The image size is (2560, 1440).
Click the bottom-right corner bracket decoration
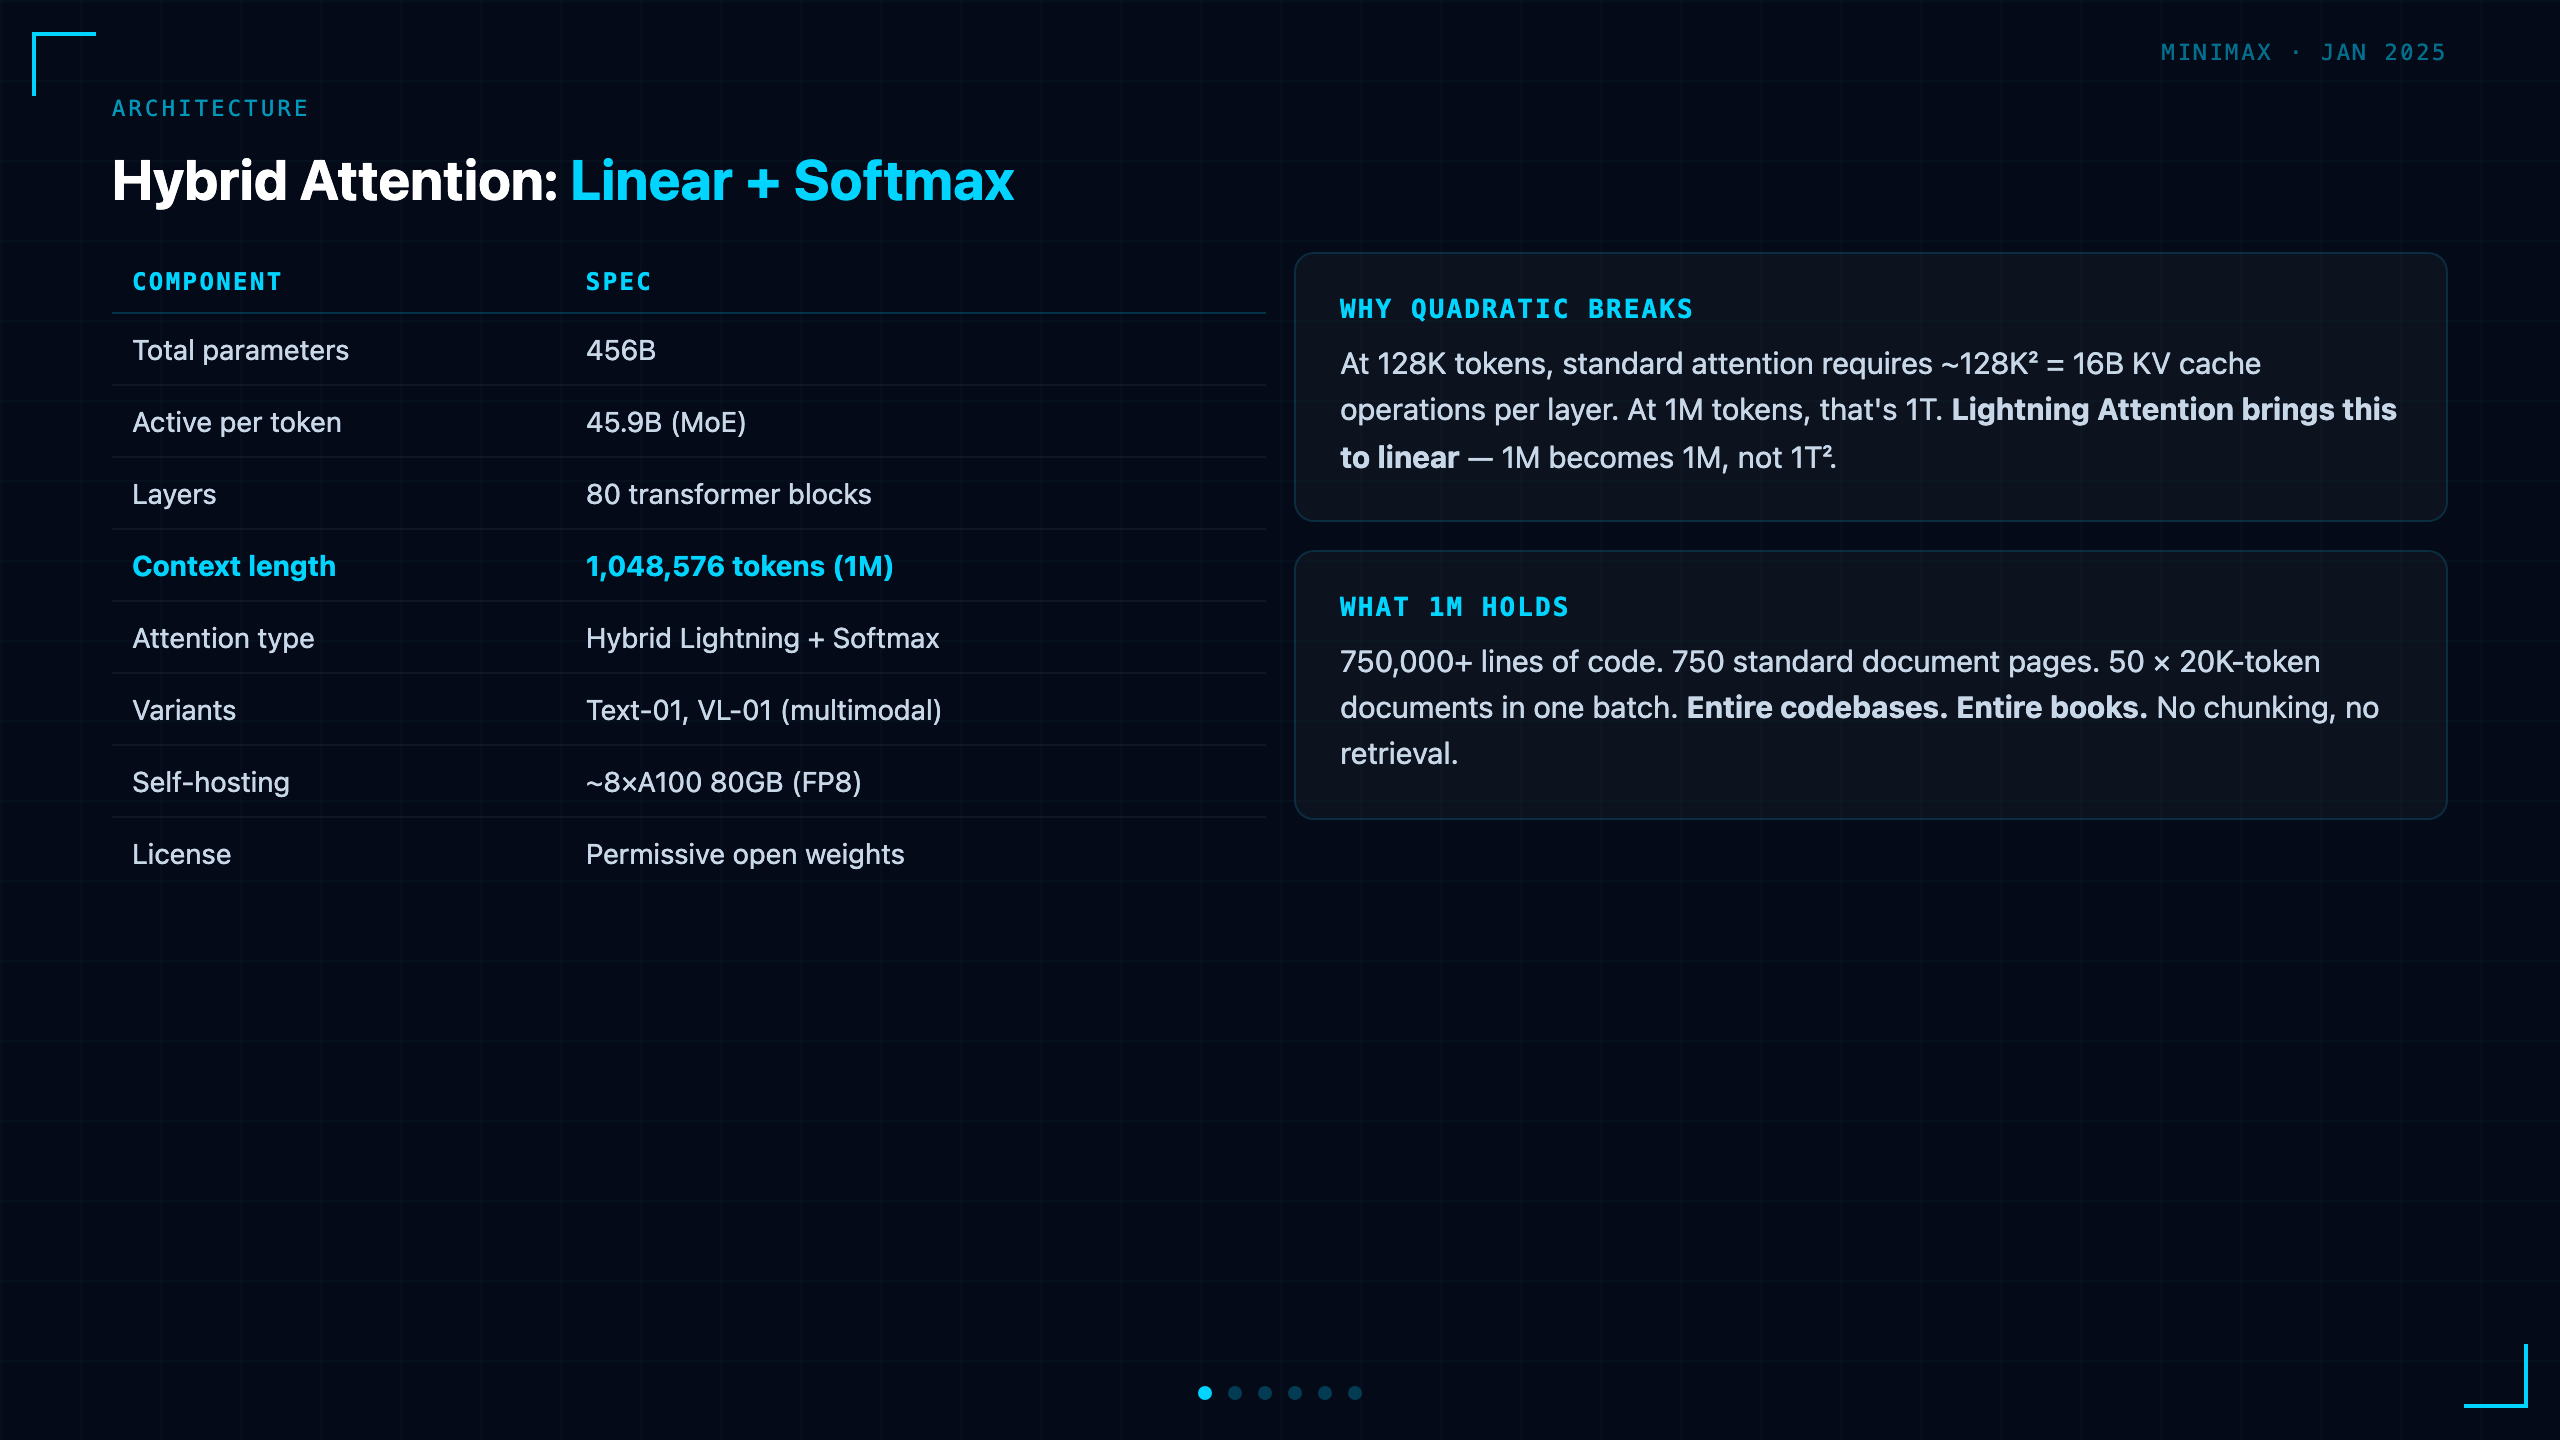tap(2496, 1376)
